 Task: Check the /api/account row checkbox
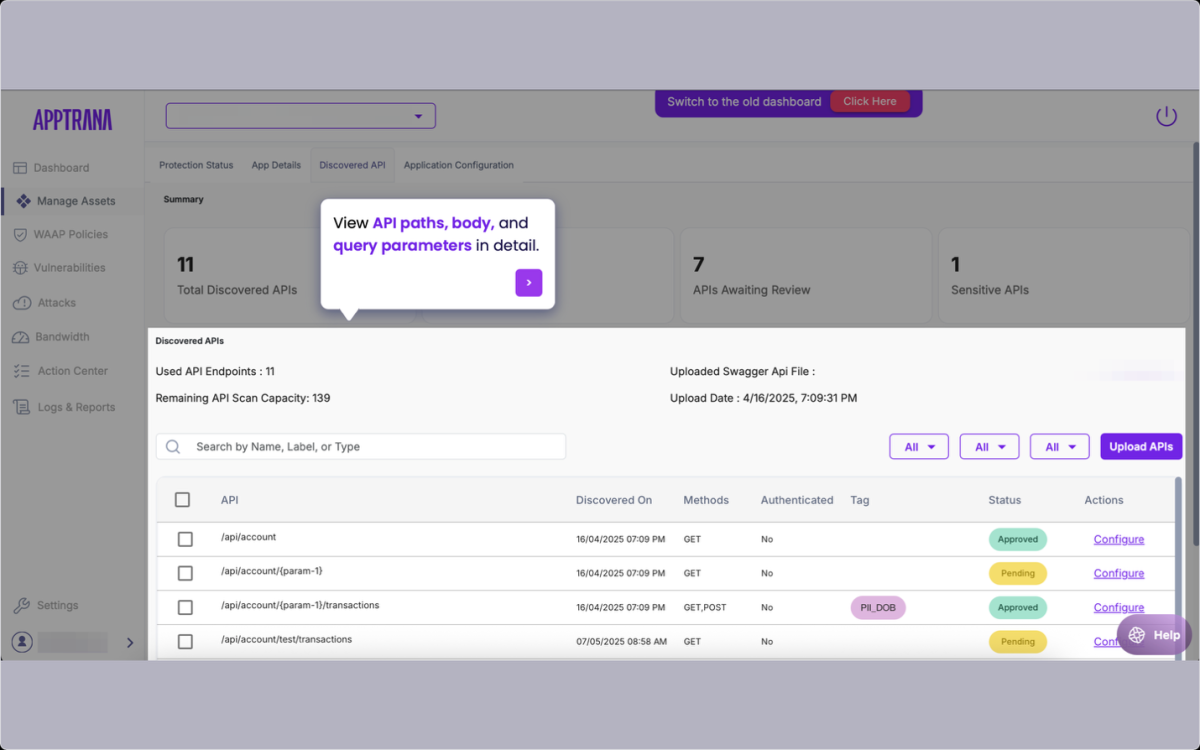pos(185,538)
